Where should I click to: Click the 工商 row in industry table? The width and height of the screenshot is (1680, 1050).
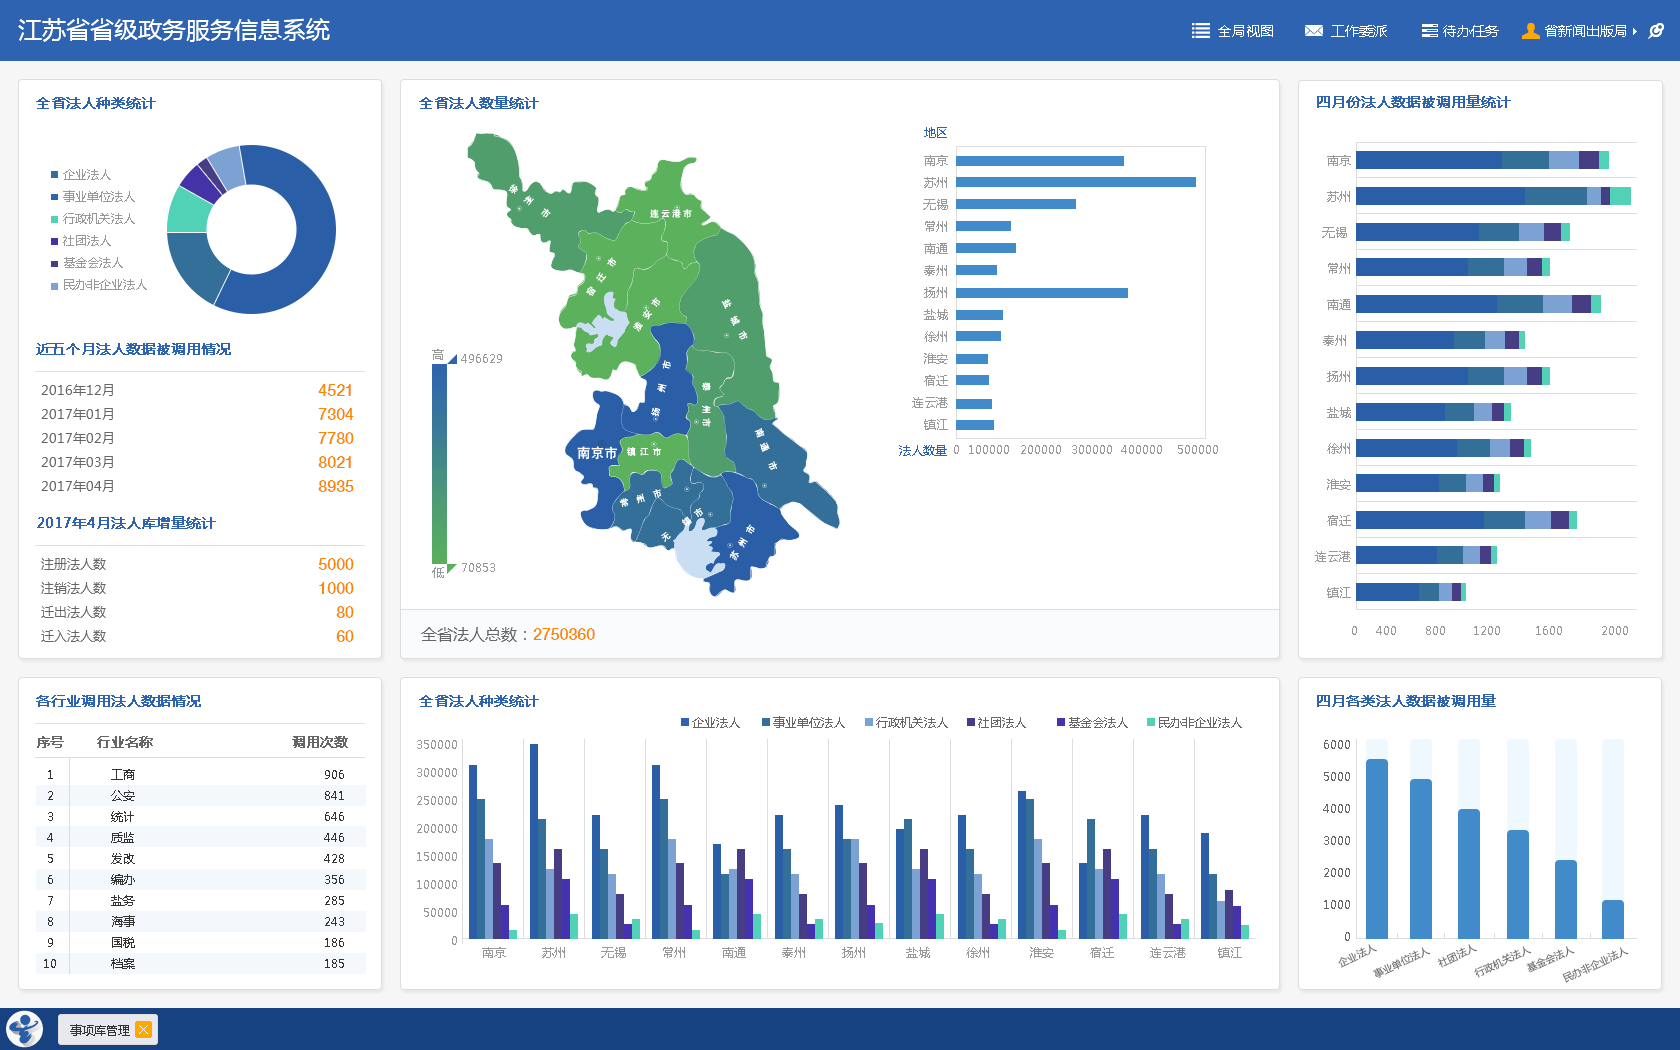[x=200, y=775]
